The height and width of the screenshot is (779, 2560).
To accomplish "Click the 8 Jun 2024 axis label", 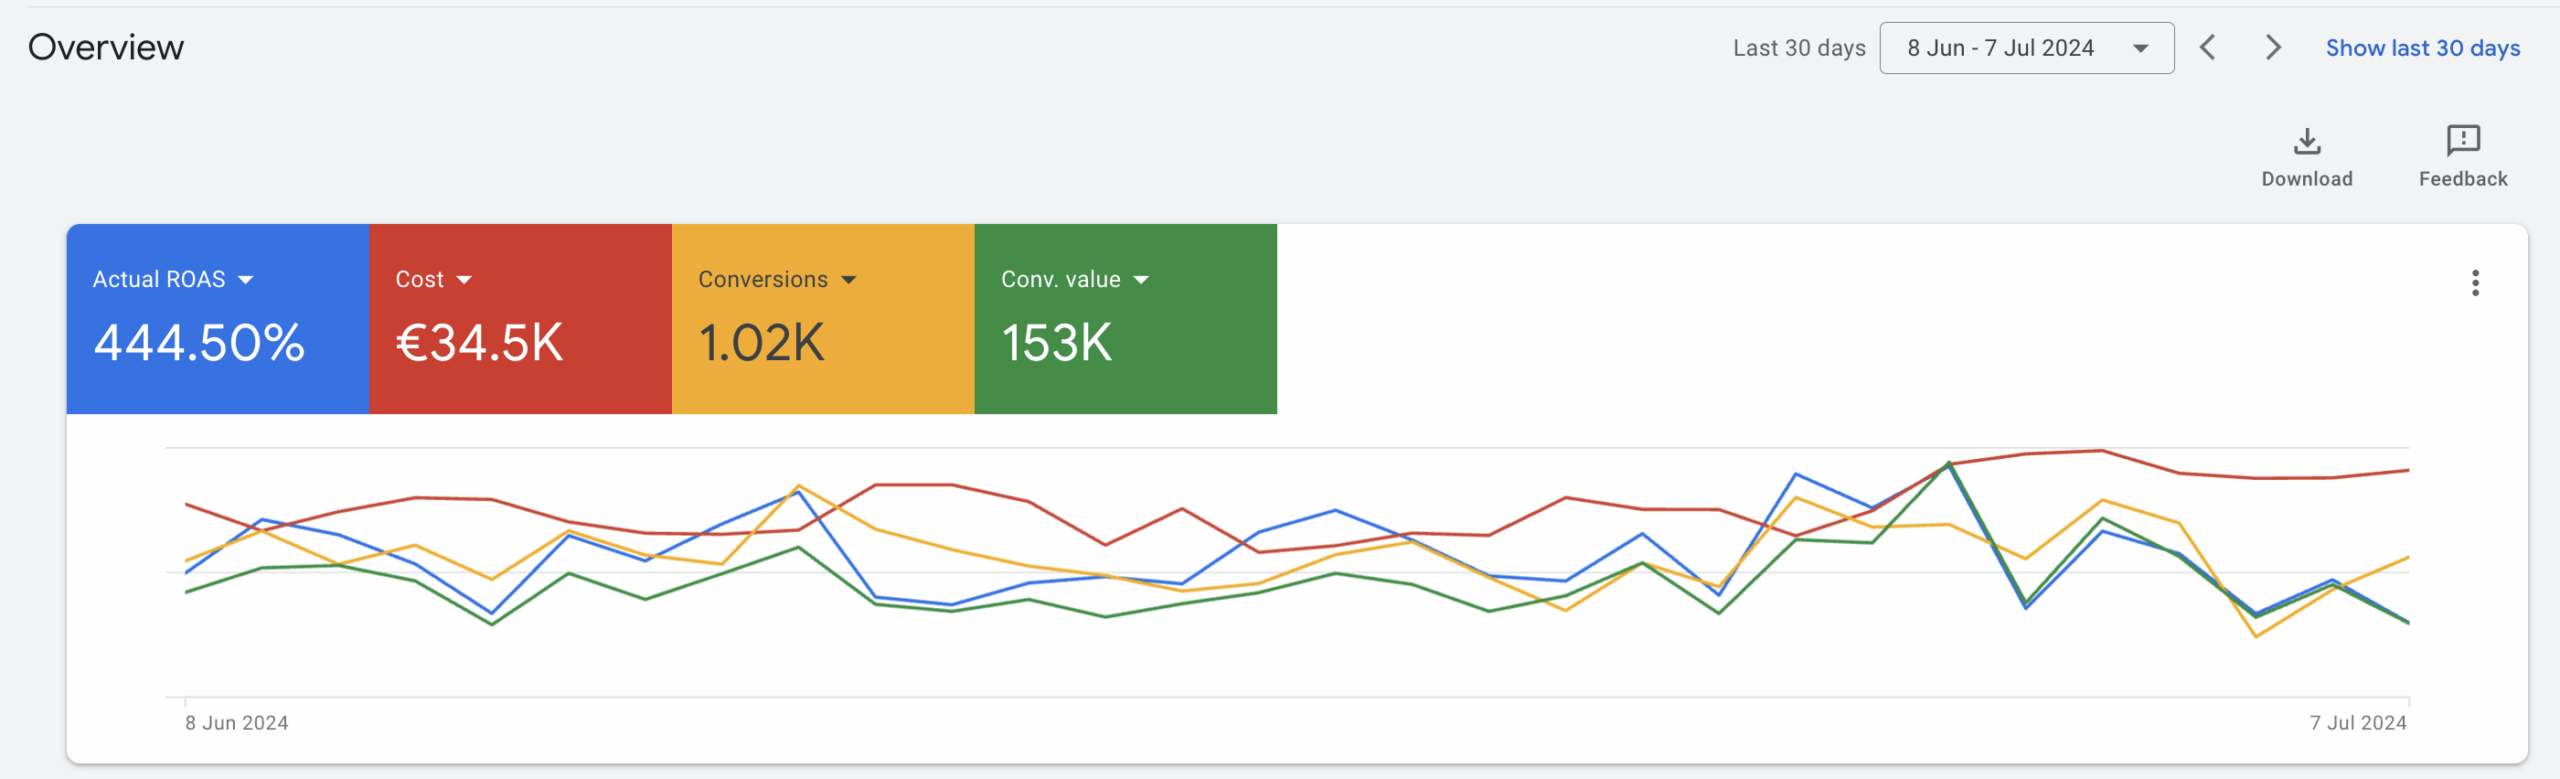I will click(x=236, y=723).
